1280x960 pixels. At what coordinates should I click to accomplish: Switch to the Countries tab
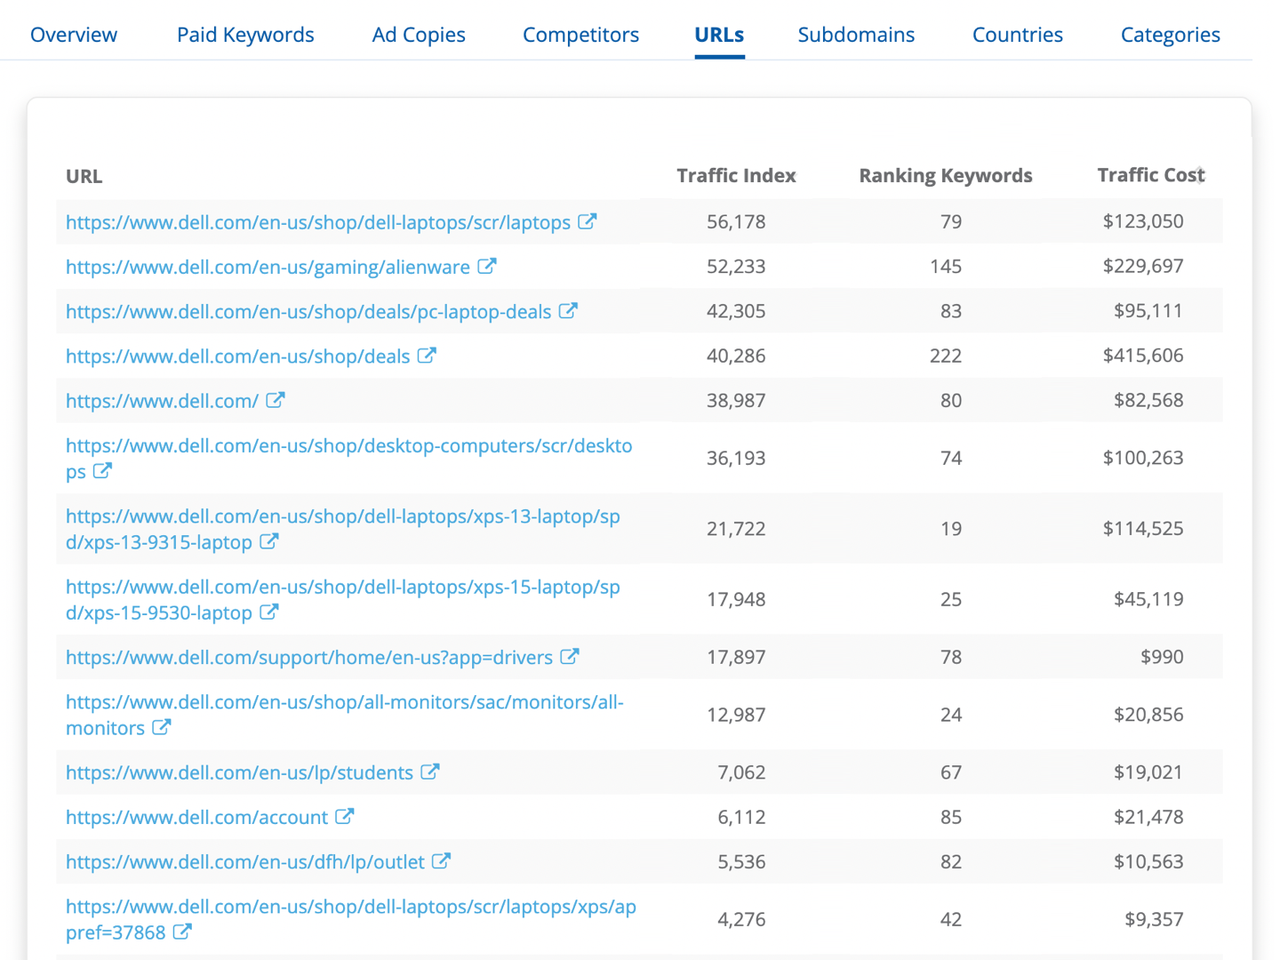pos(1017,35)
